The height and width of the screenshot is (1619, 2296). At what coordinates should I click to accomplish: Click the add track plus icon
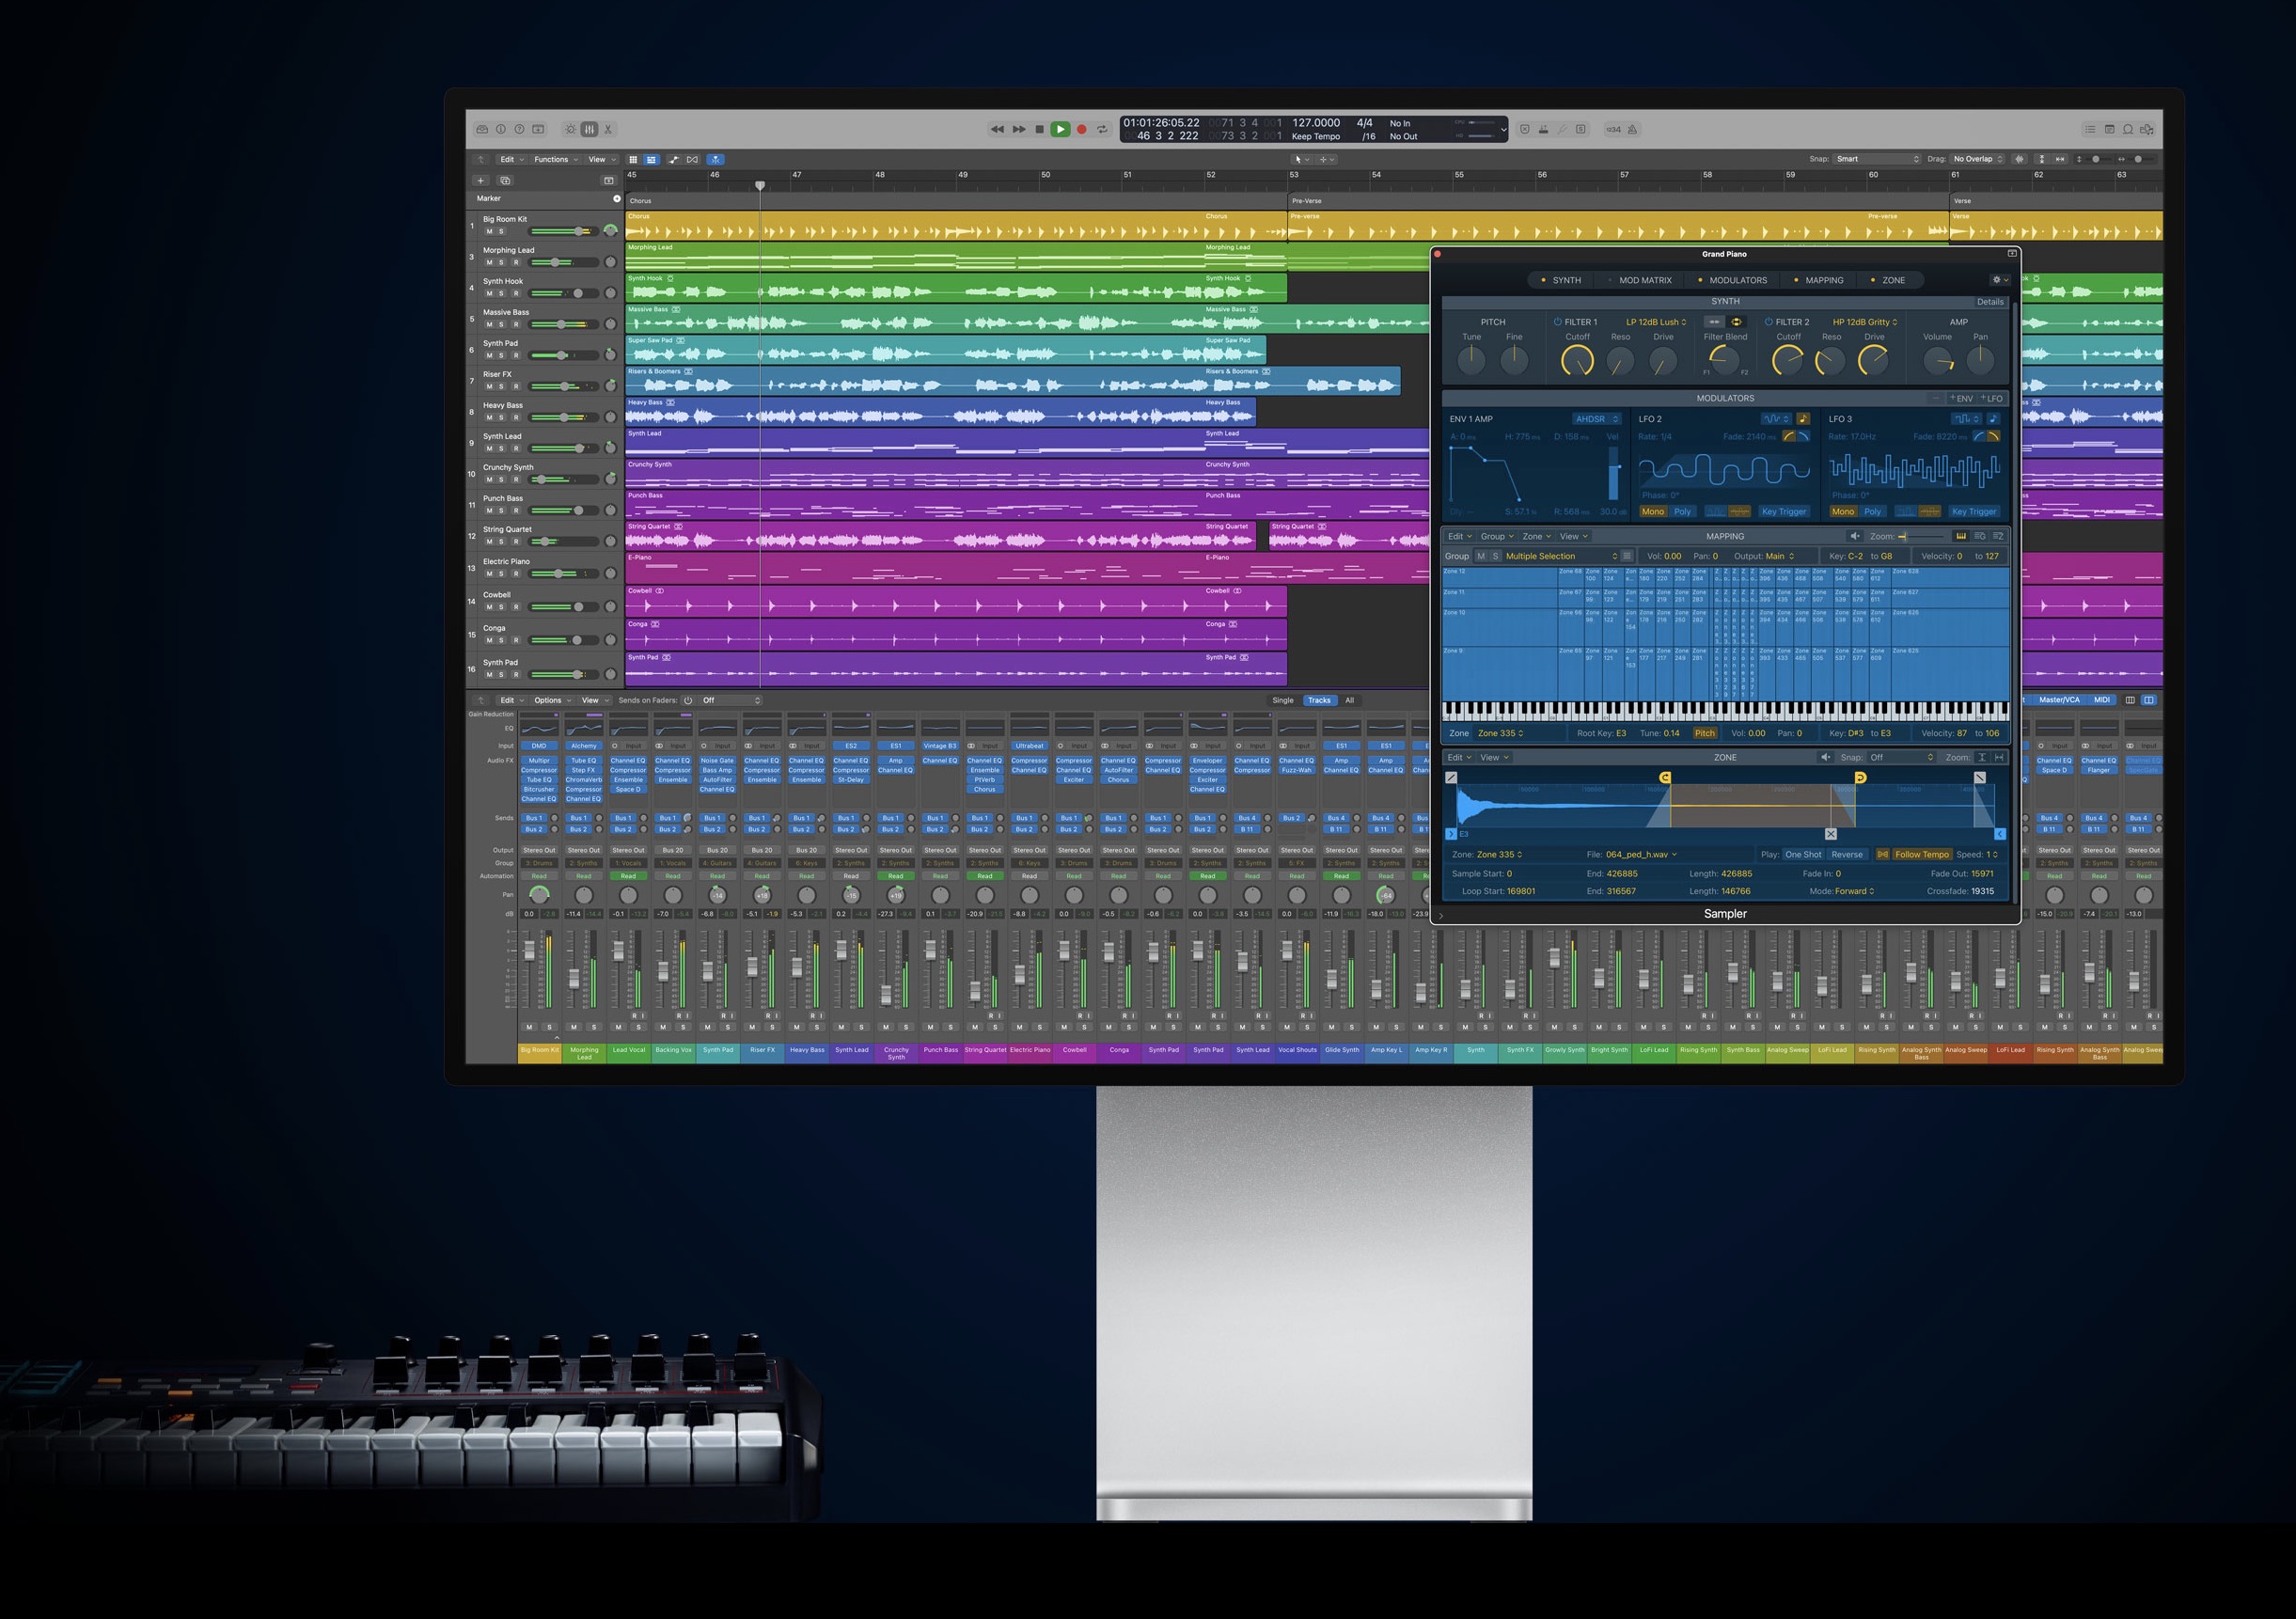point(481,181)
